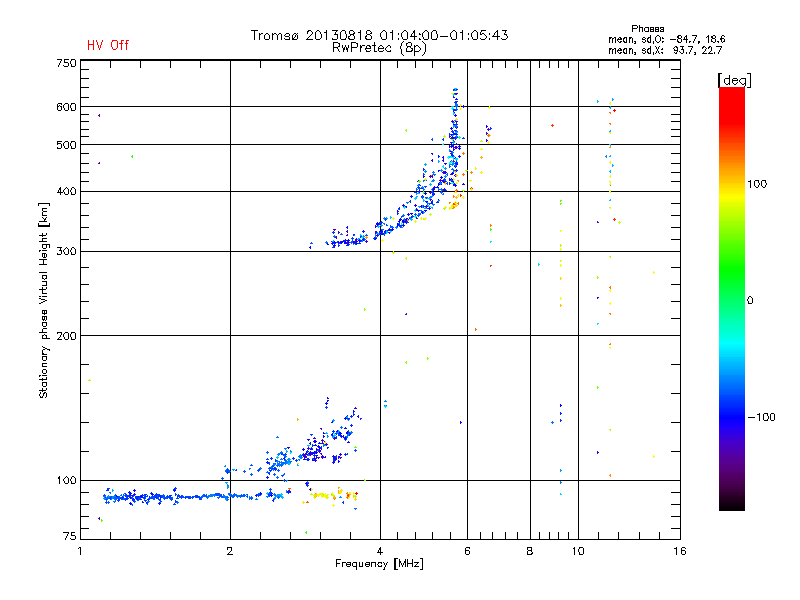Viewport: 800px width, 600px height.
Task: Pick the black bottom of the phase colorbar
Action: 732,503
